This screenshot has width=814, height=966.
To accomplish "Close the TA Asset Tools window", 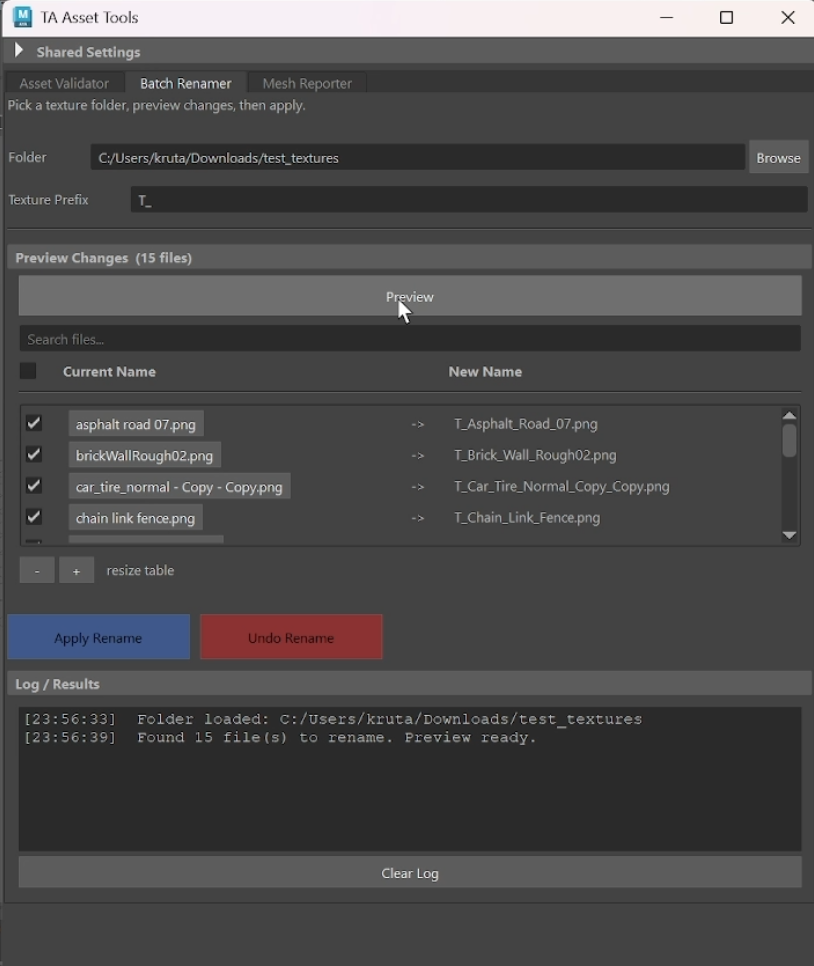I will coord(788,17).
